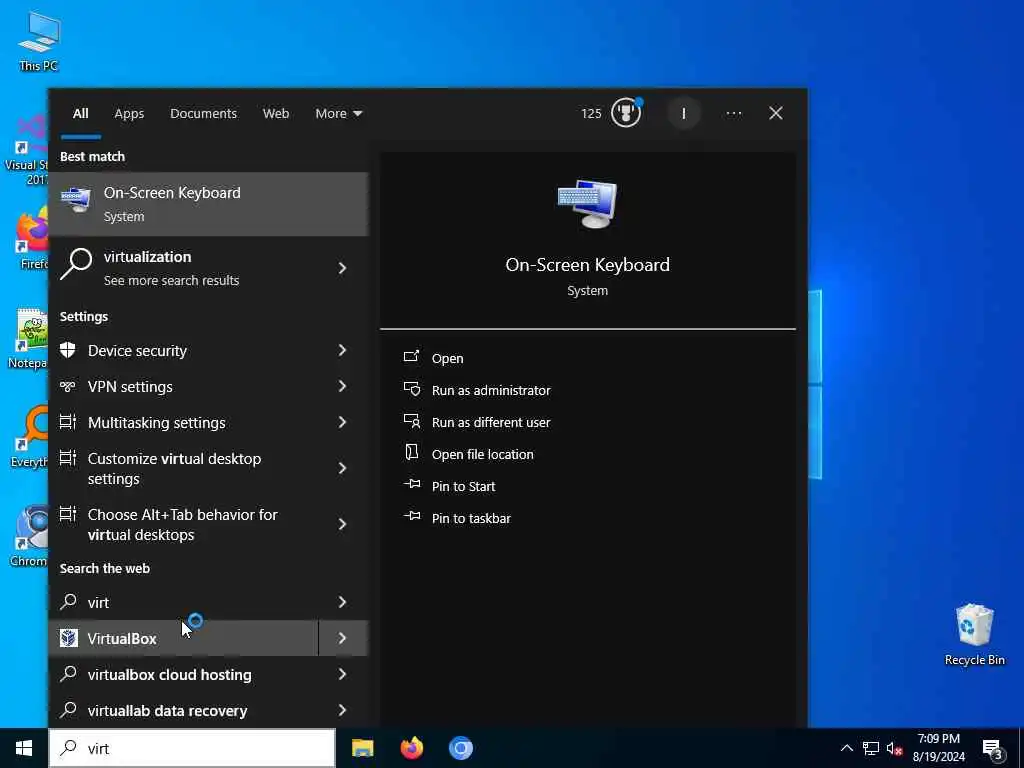The image size is (1024, 768).
Task: Pin On-Screen Keyboard to taskbar
Action: 472,519
